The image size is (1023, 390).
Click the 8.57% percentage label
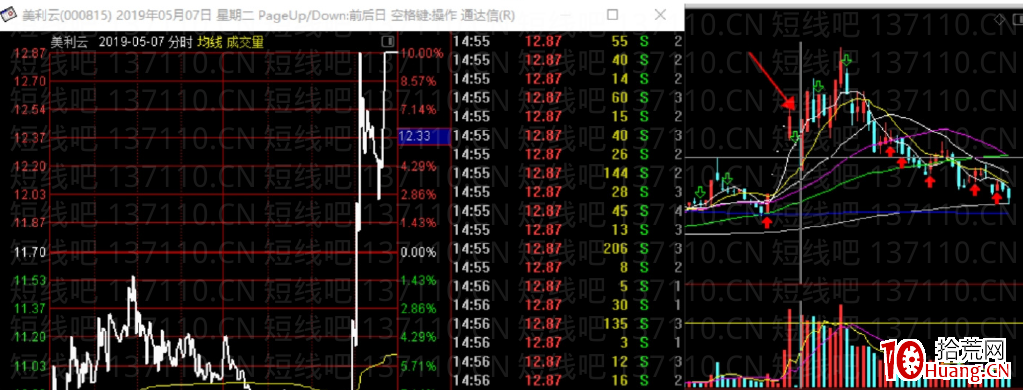418,82
